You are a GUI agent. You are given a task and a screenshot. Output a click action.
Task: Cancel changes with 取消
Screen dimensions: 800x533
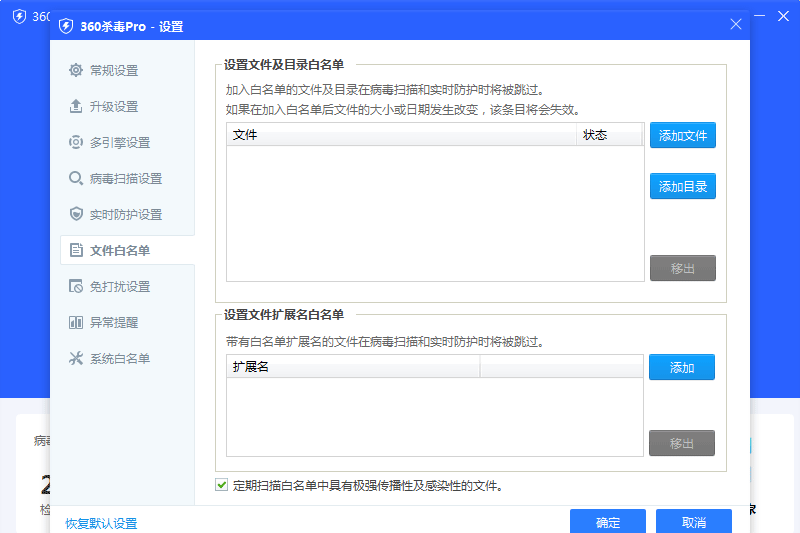point(694,521)
